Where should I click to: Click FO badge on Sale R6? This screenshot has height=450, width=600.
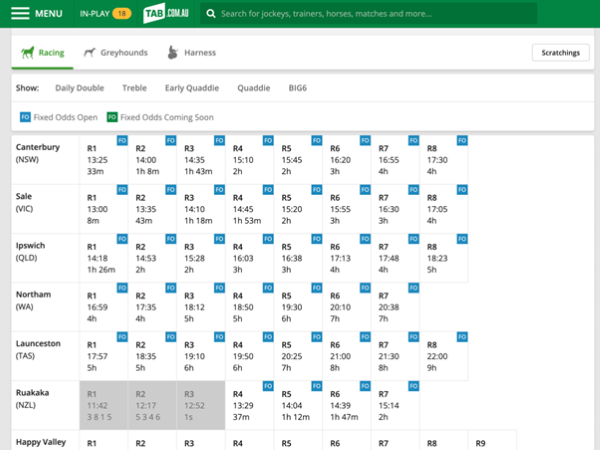tap(365, 189)
